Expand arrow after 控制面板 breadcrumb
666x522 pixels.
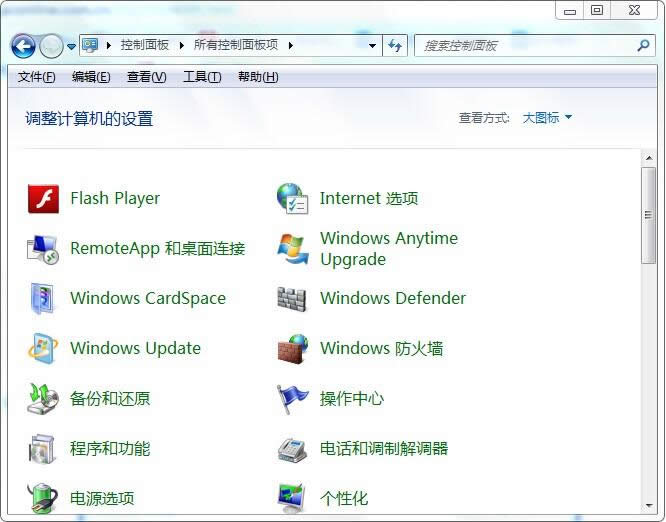click(x=182, y=45)
